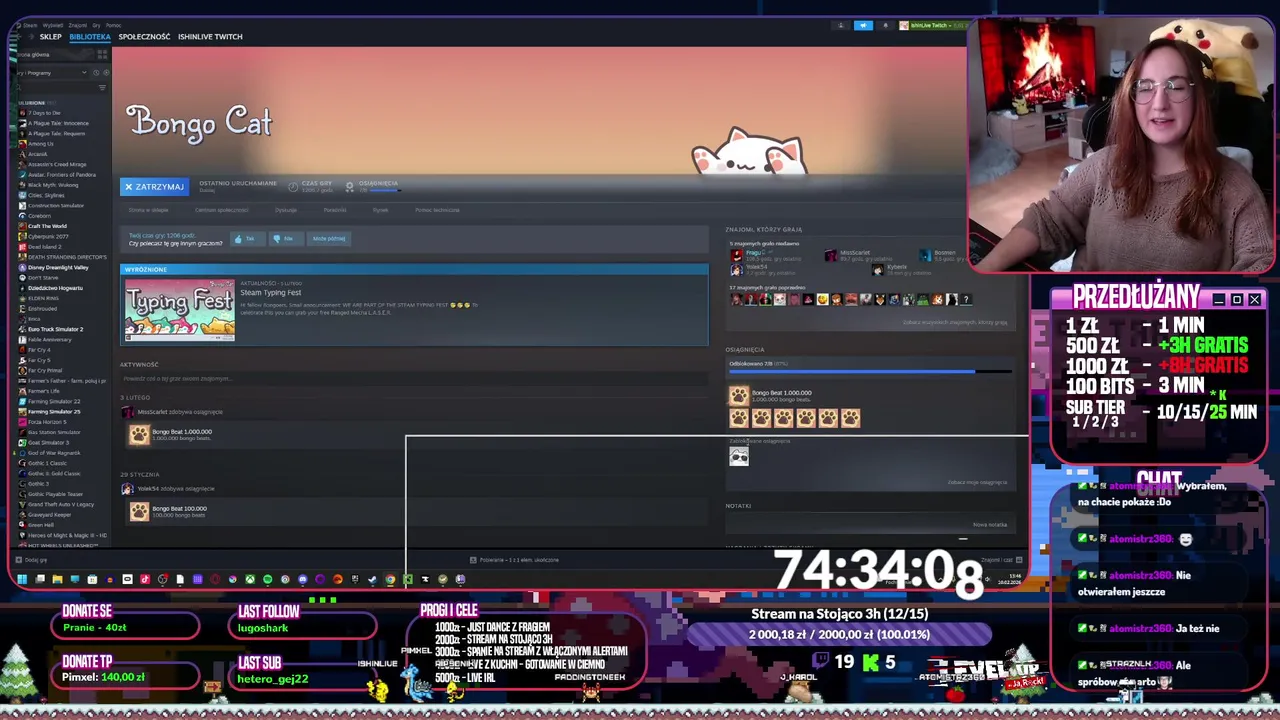Click the thumbs-down Nie recommendation button
This screenshot has height=720, width=1280.
pos(284,238)
